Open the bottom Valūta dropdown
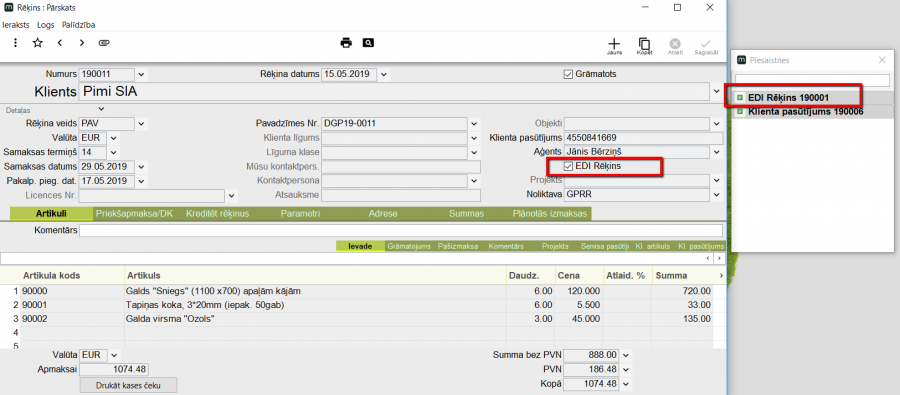The image size is (900, 395). pos(113,355)
